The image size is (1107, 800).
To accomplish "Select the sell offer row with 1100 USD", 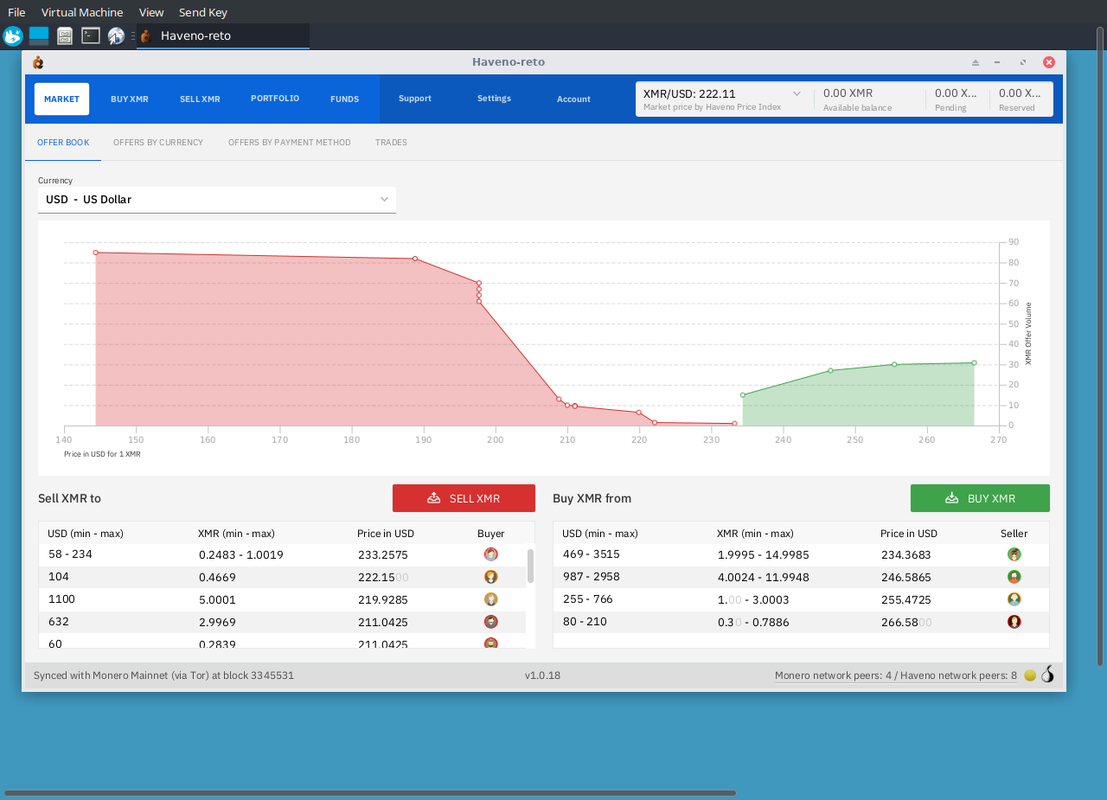I will pyautogui.click(x=282, y=599).
